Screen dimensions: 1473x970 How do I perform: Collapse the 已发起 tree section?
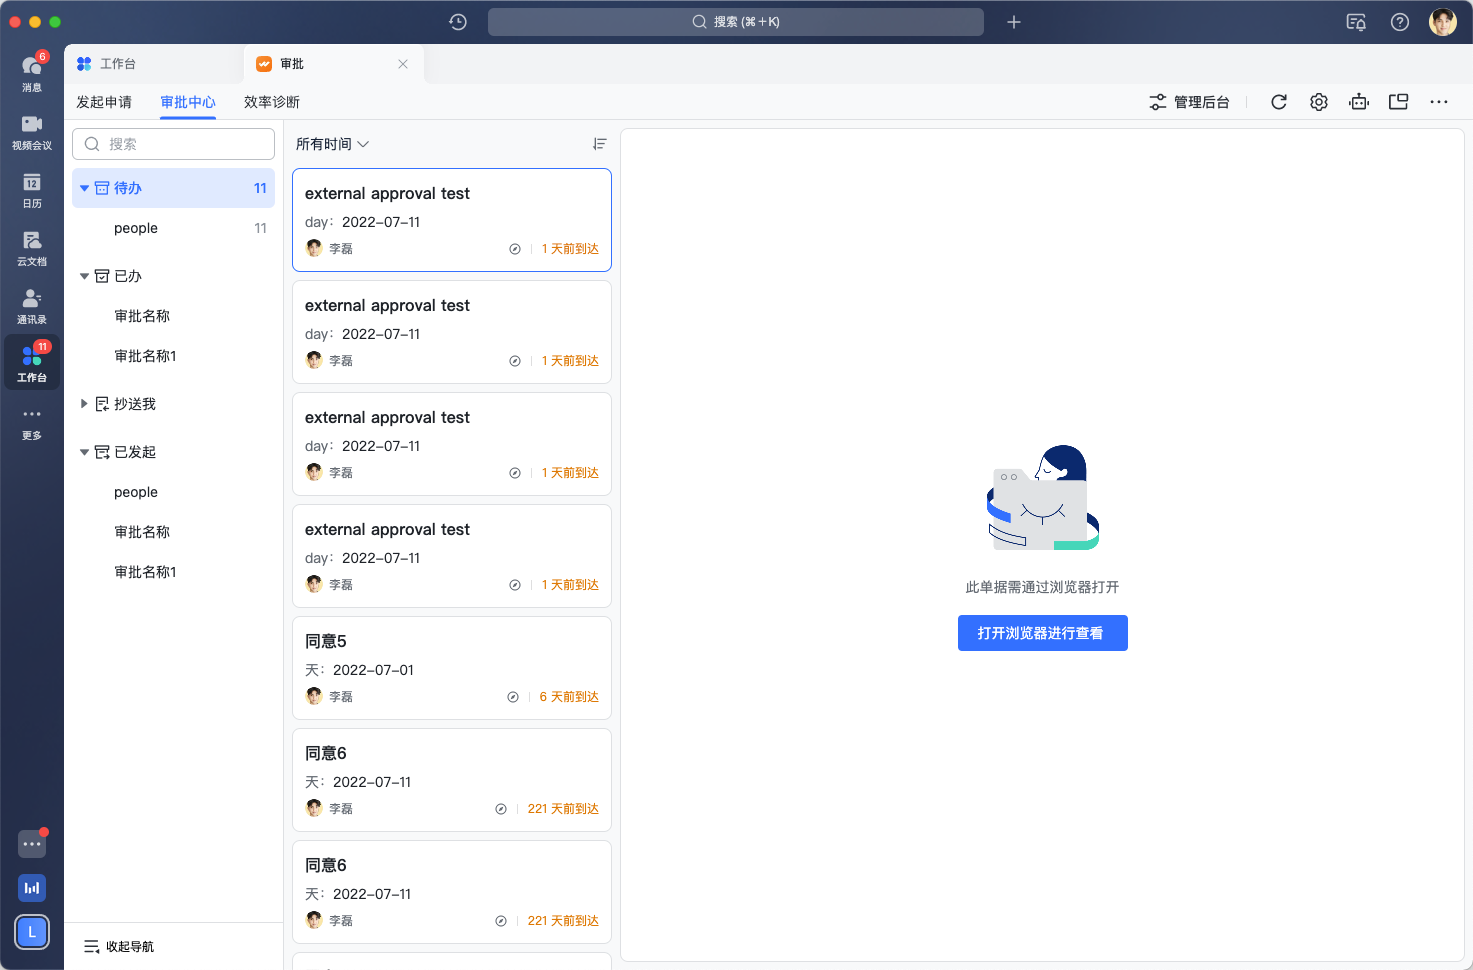[x=85, y=452]
